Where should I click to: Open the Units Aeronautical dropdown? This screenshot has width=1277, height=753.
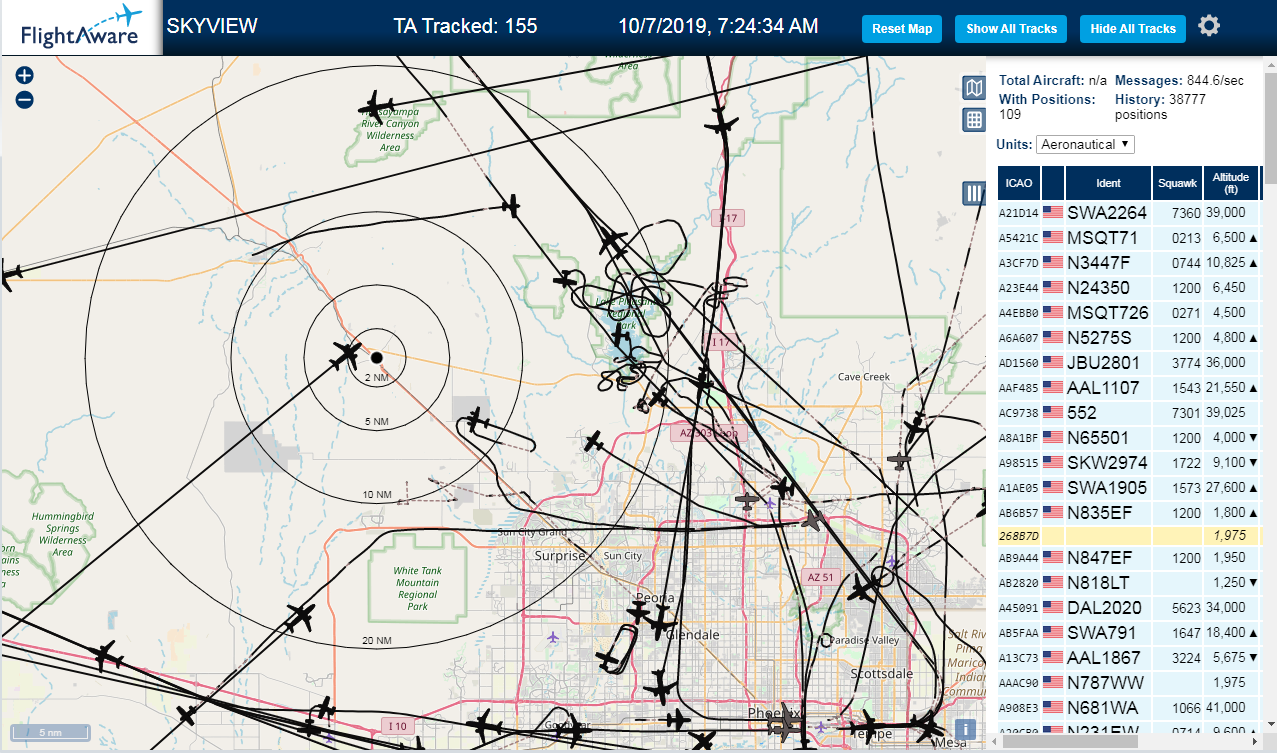(x=1085, y=144)
